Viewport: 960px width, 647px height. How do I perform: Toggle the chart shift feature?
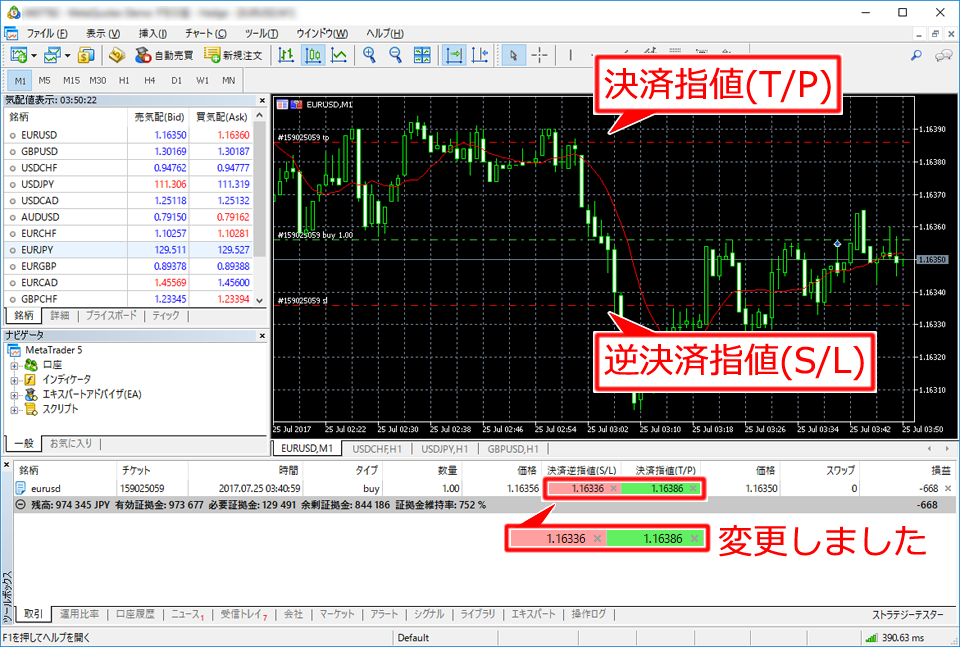coord(479,58)
